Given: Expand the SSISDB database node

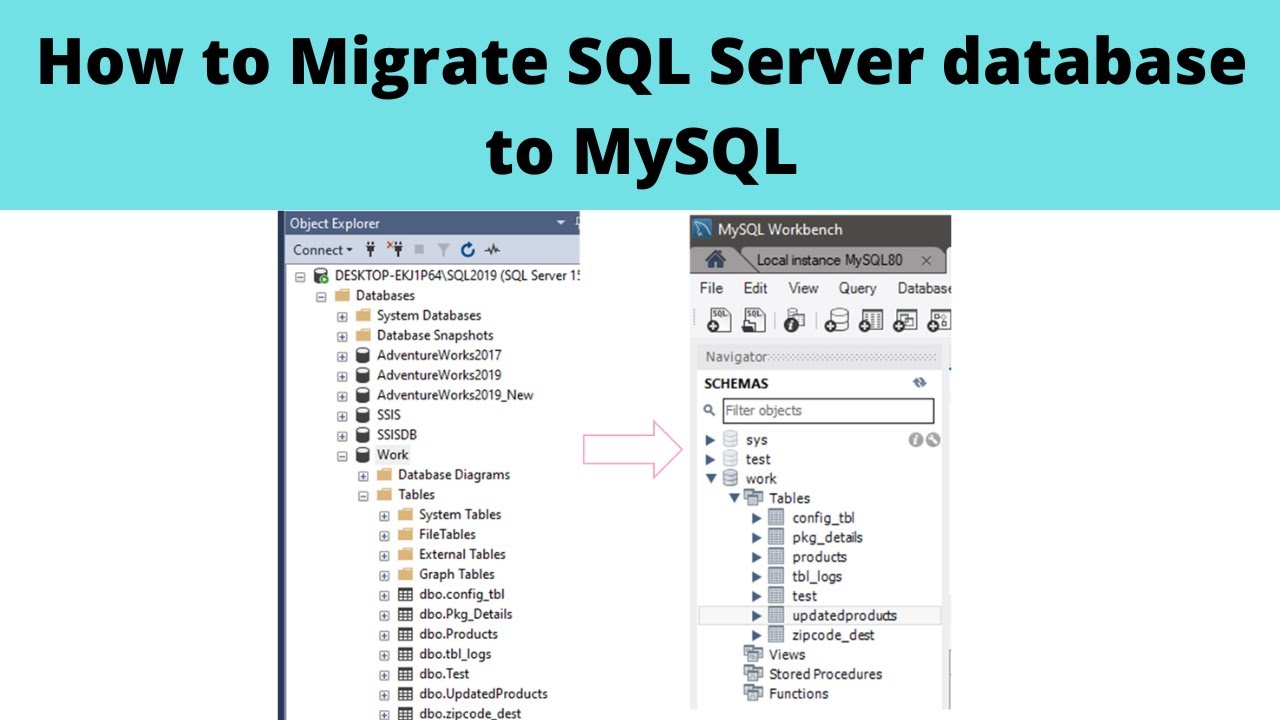Looking at the screenshot, I should tap(342, 436).
